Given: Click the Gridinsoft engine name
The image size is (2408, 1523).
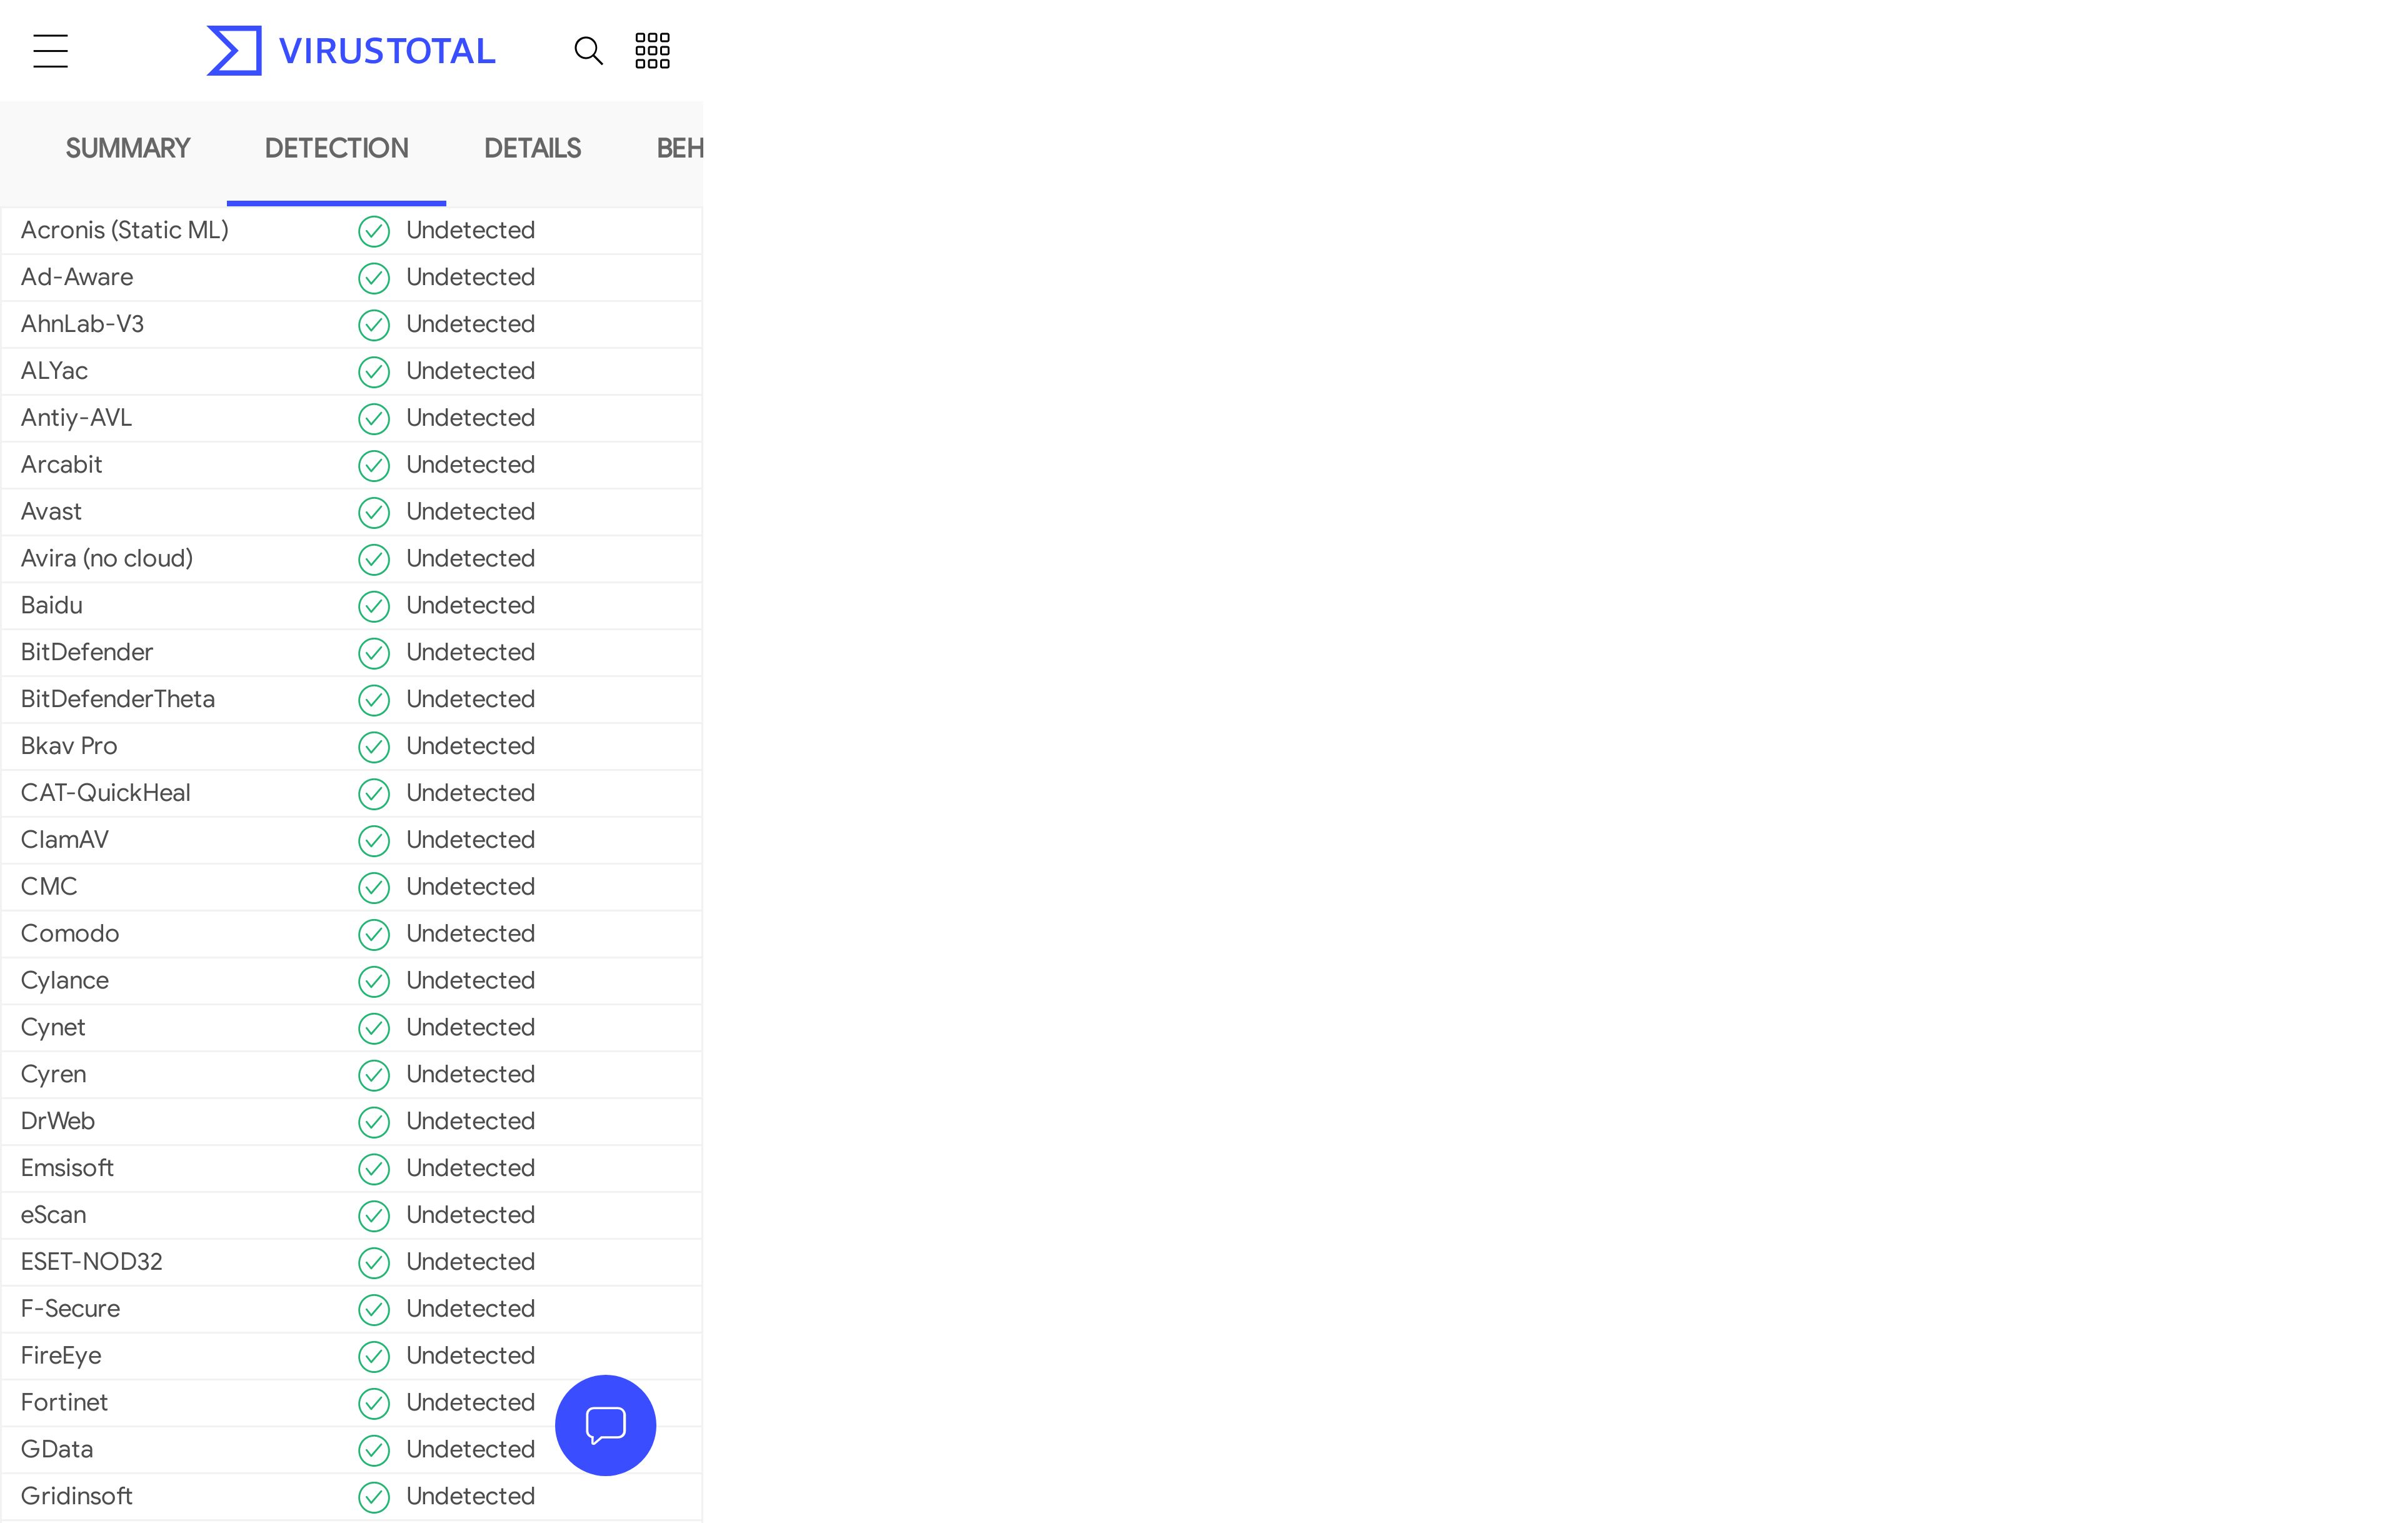Looking at the screenshot, I should pyautogui.click(x=77, y=1496).
